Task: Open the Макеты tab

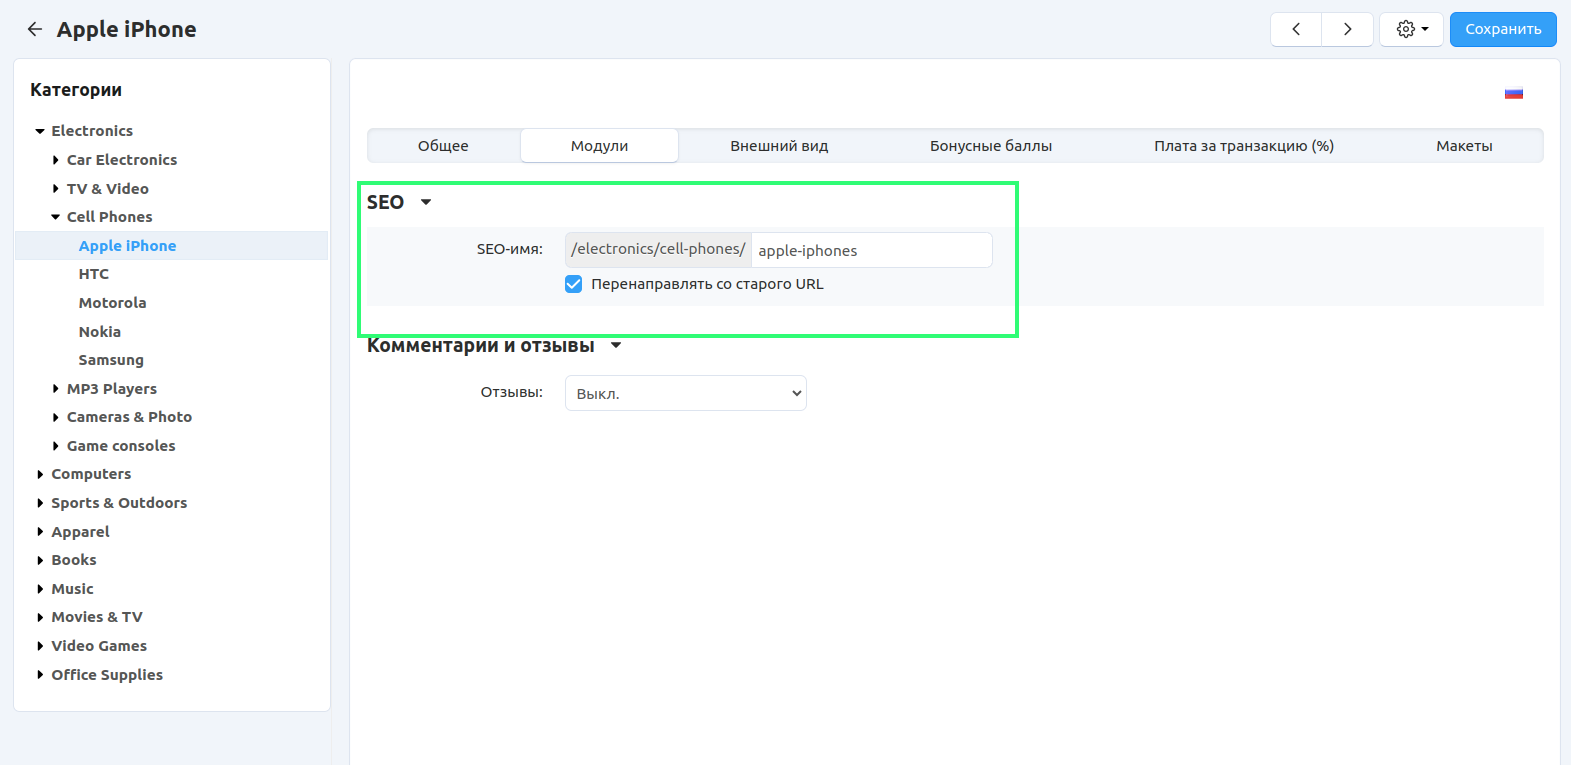Action: click(1463, 146)
